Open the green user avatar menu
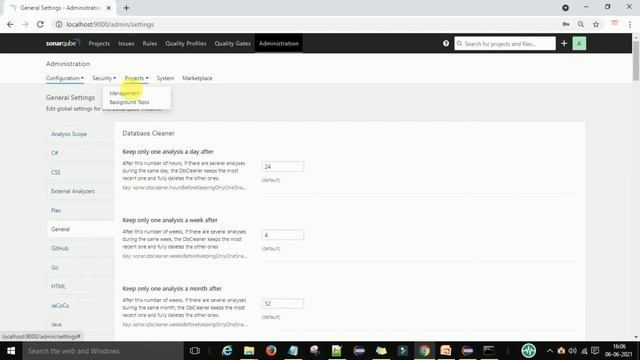The width and height of the screenshot is (640, 360). click(579, 43)
